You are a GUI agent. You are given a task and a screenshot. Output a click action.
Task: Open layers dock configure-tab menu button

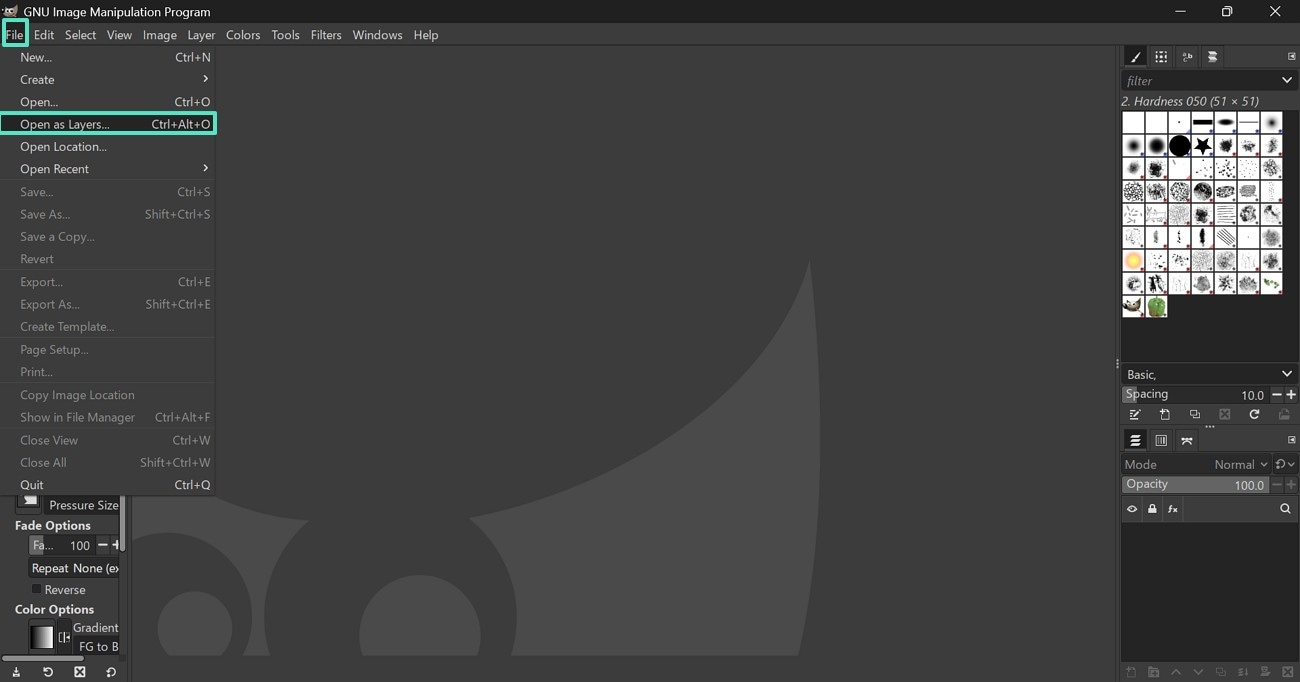point(1291,440)
